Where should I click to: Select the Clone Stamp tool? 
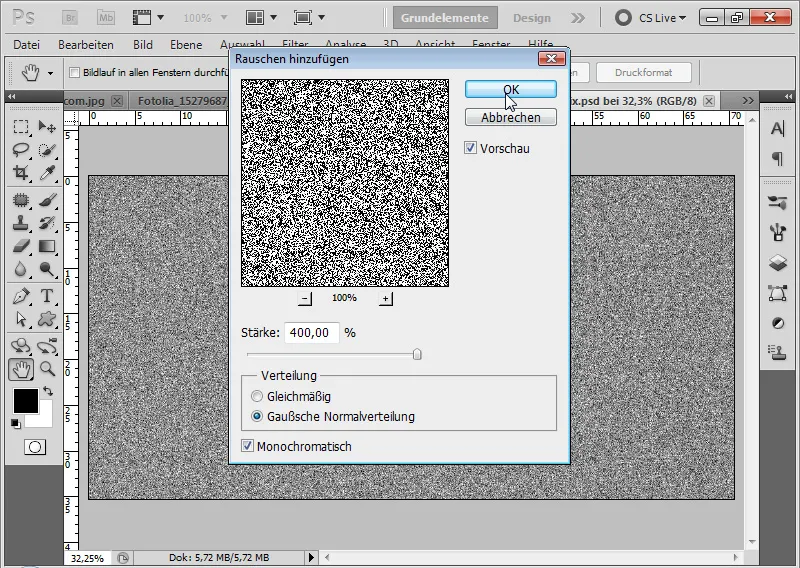pyautogui.click(x=21, y=223)
